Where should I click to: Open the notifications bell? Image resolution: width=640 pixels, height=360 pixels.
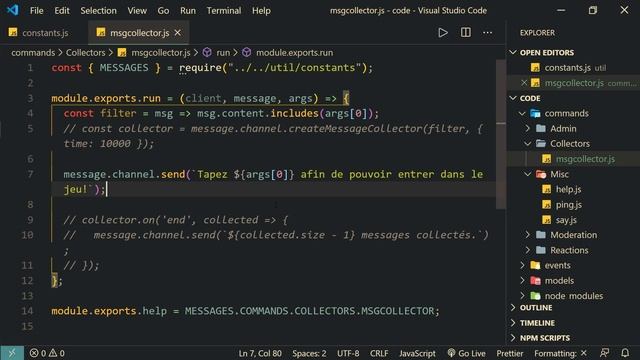pyautogui.click(x=625, y=353)
